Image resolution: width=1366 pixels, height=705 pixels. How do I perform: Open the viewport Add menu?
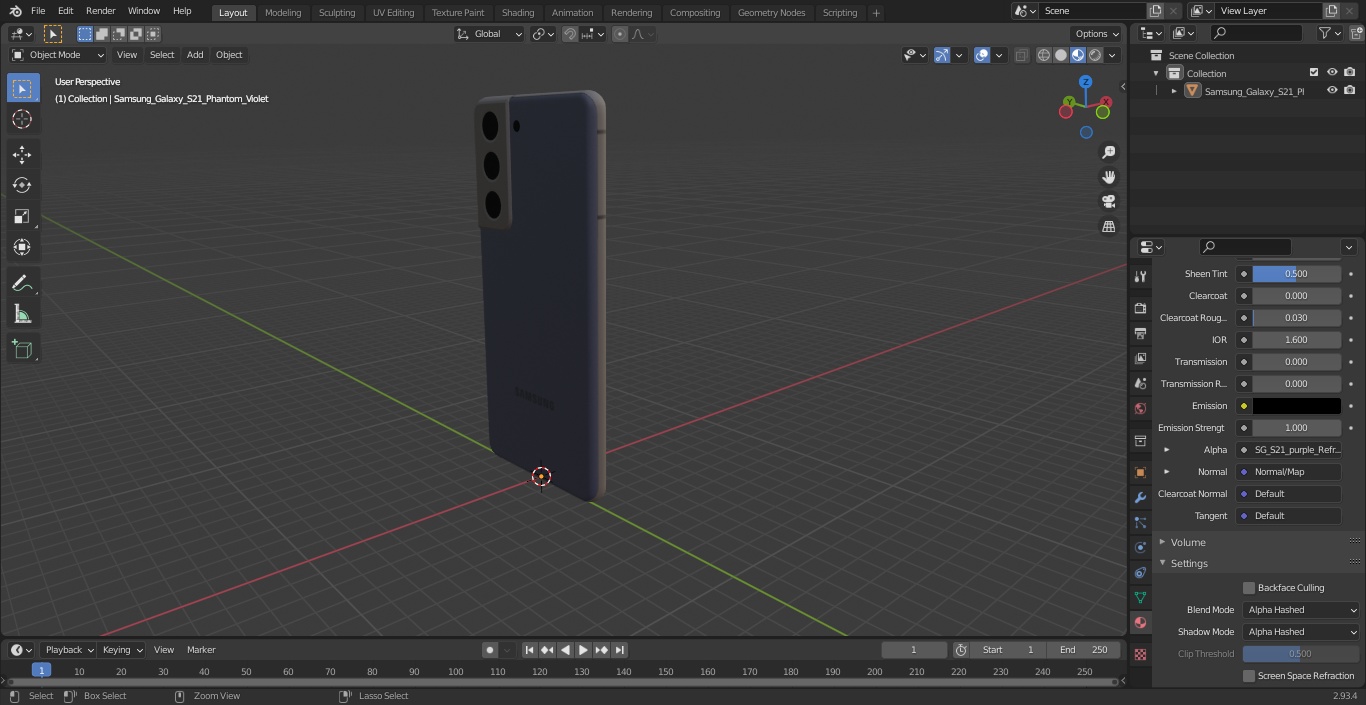tap(195, 55)
